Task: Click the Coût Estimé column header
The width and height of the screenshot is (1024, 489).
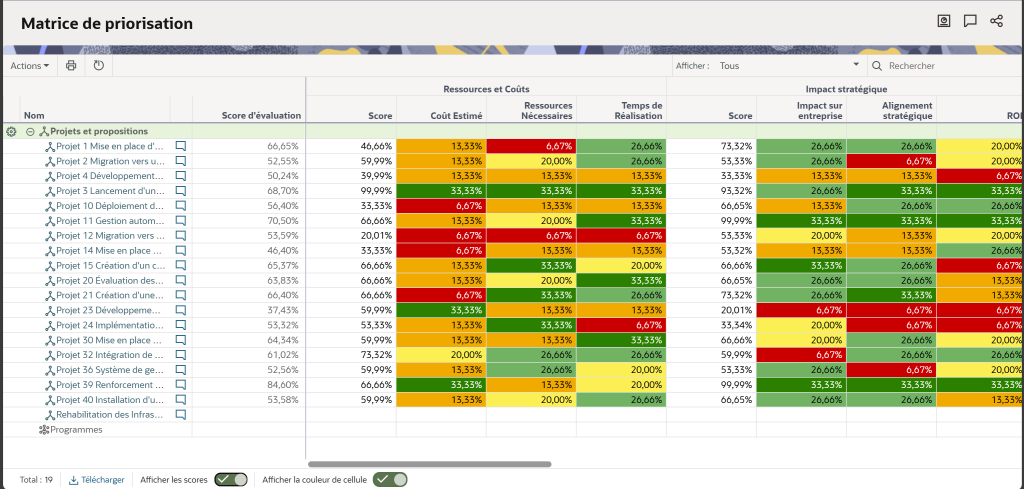Action: (x=456, y=116)
